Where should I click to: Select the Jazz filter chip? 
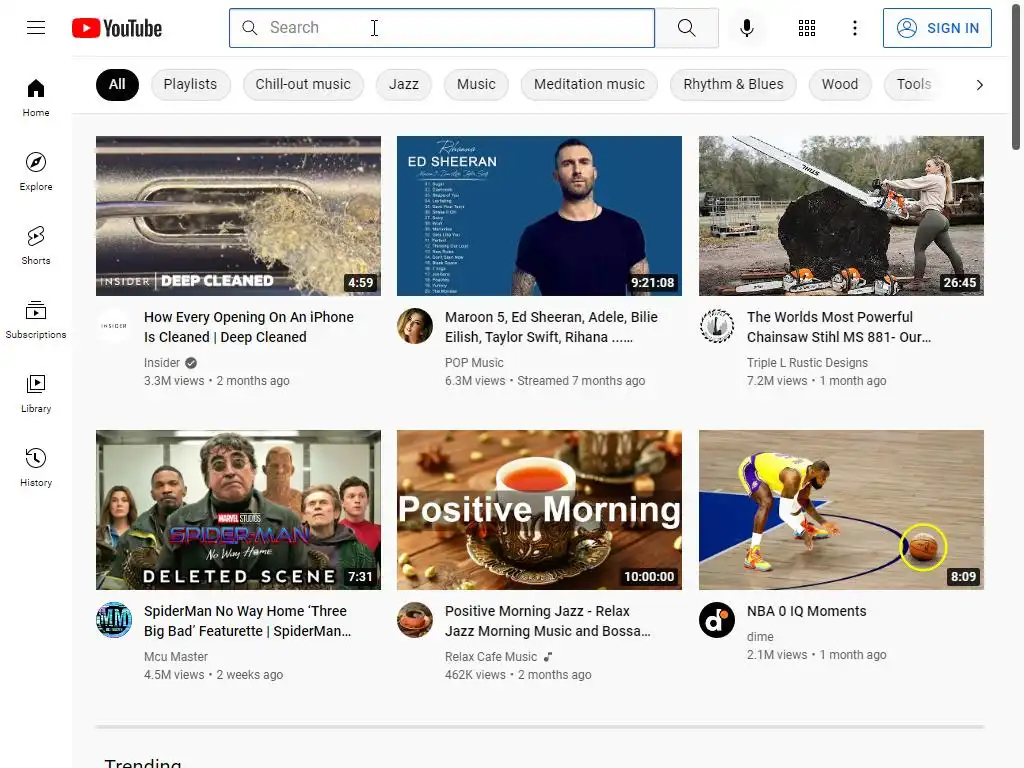pyautogui.click(x=404, y=84)
